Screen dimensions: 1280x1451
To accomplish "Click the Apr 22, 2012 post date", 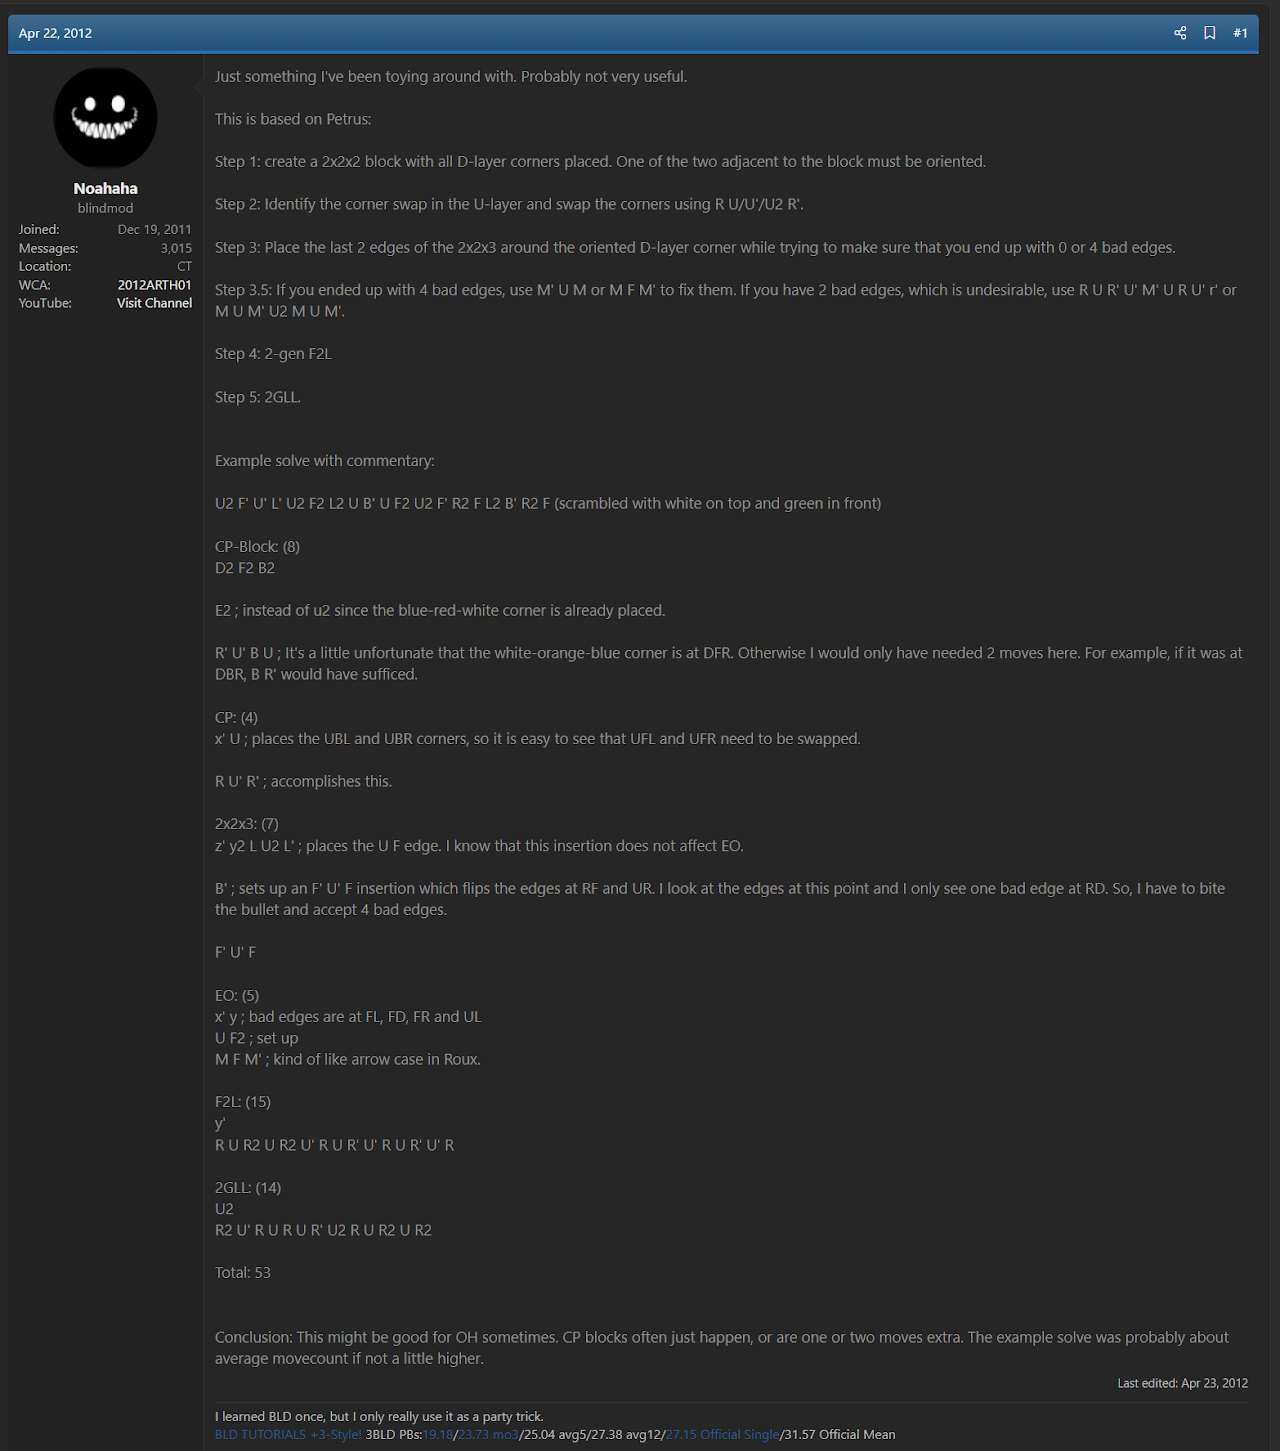I will pyautogui.click(x=55, y=33).
